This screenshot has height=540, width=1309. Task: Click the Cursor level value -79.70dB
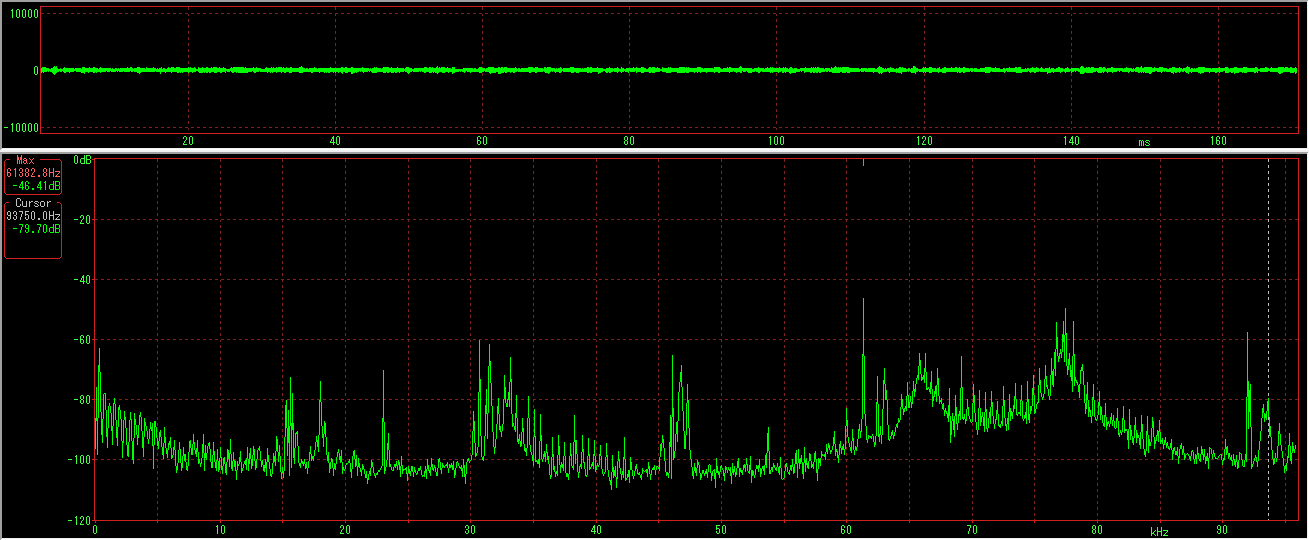pyautogui.click(x=36, y=229)
